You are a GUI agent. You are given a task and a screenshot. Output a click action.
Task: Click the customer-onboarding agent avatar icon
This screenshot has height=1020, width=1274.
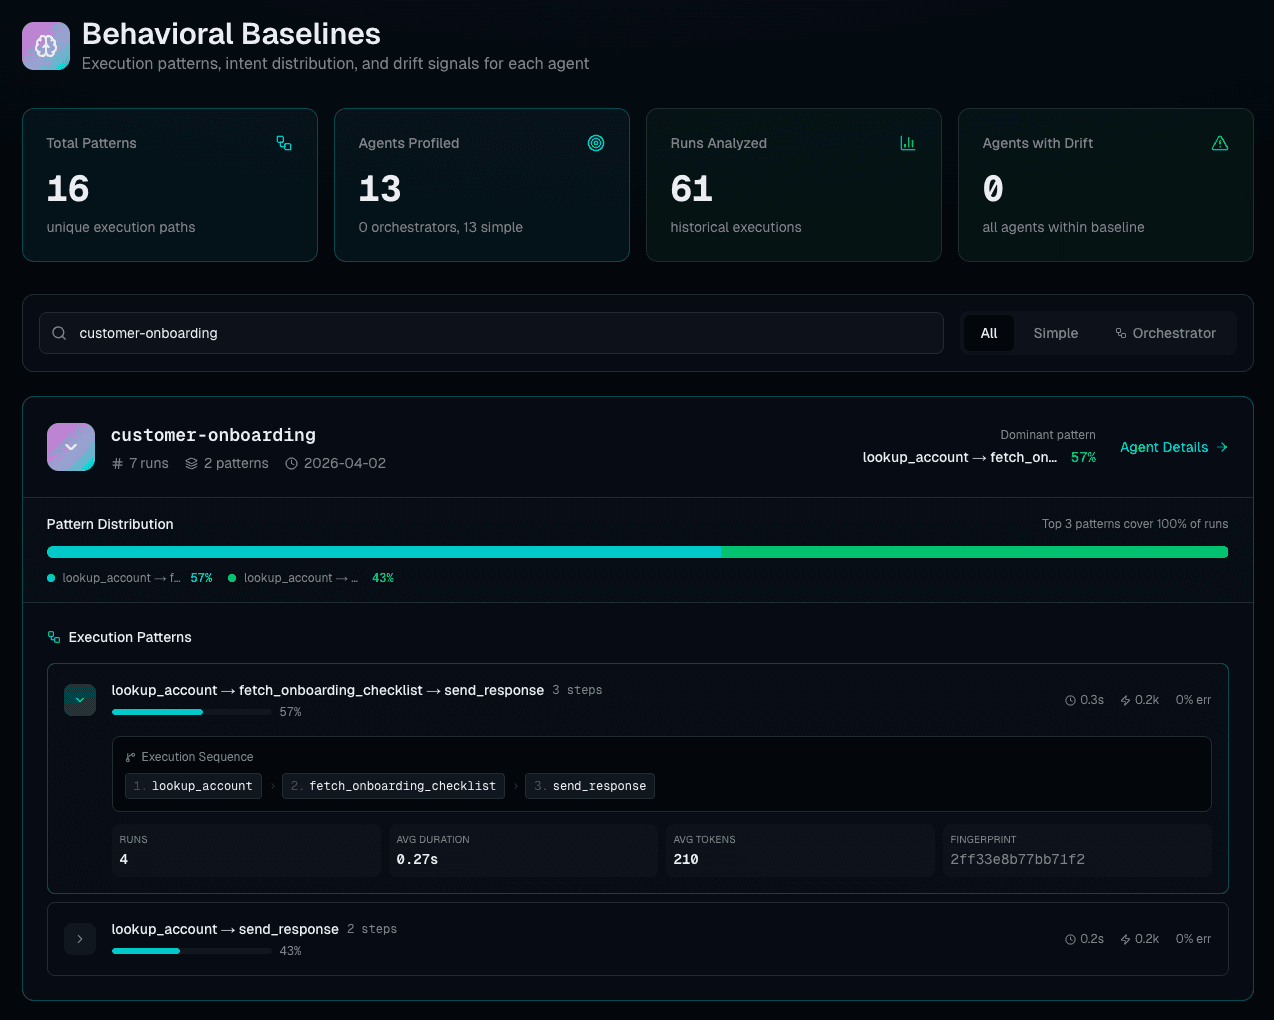[71, 447]
